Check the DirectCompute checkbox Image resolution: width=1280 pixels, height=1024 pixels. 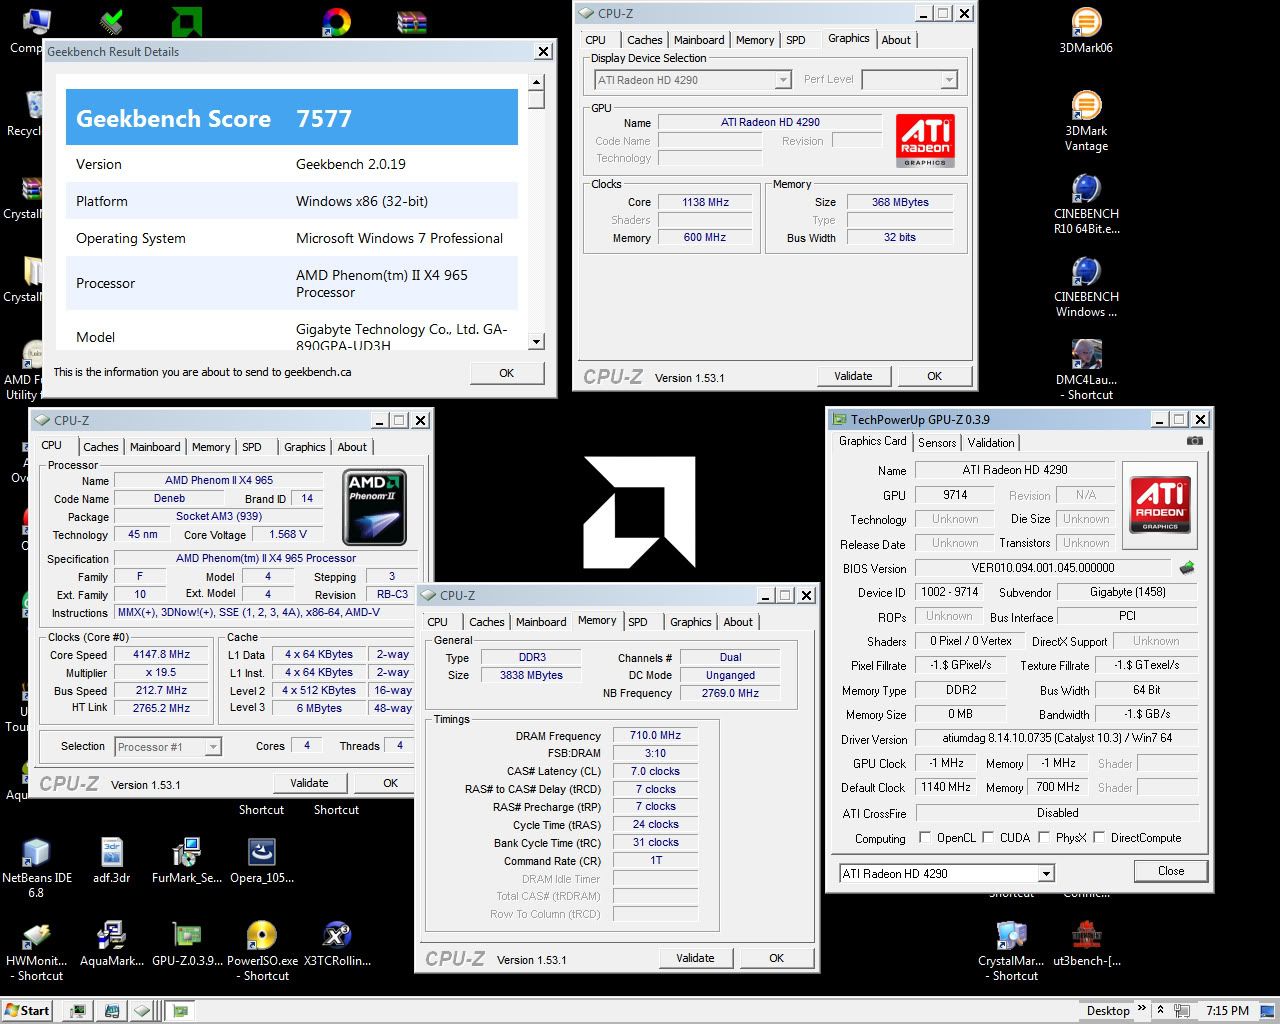coord(1099,838)
